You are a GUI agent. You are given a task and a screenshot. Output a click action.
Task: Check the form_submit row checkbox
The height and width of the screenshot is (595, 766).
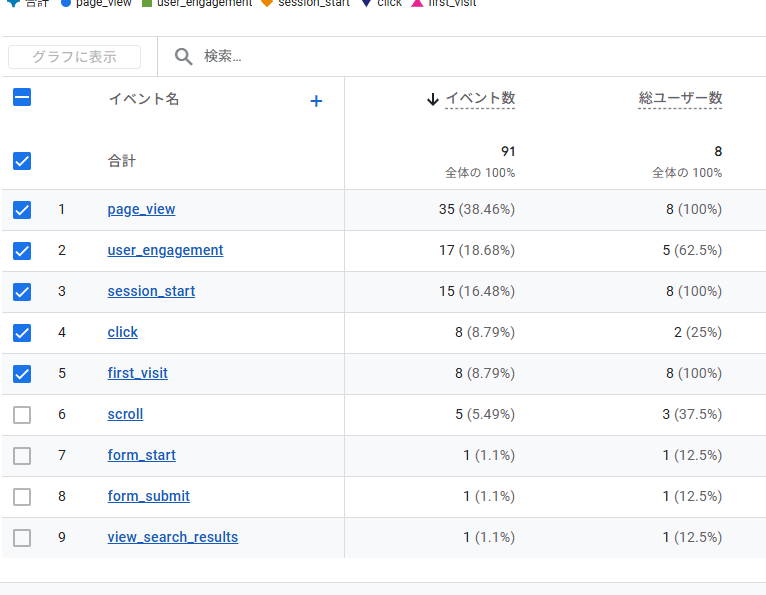tap(22, 497)
